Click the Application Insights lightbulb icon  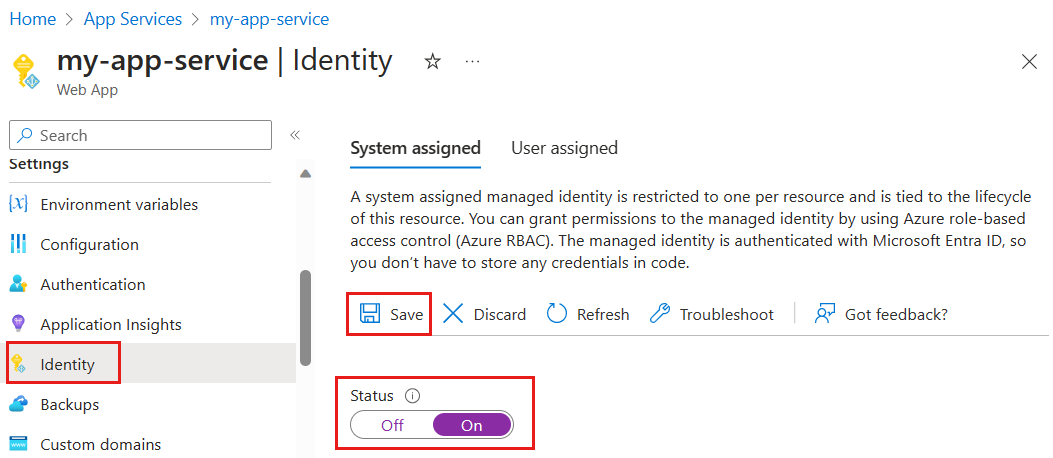[18, 324]
